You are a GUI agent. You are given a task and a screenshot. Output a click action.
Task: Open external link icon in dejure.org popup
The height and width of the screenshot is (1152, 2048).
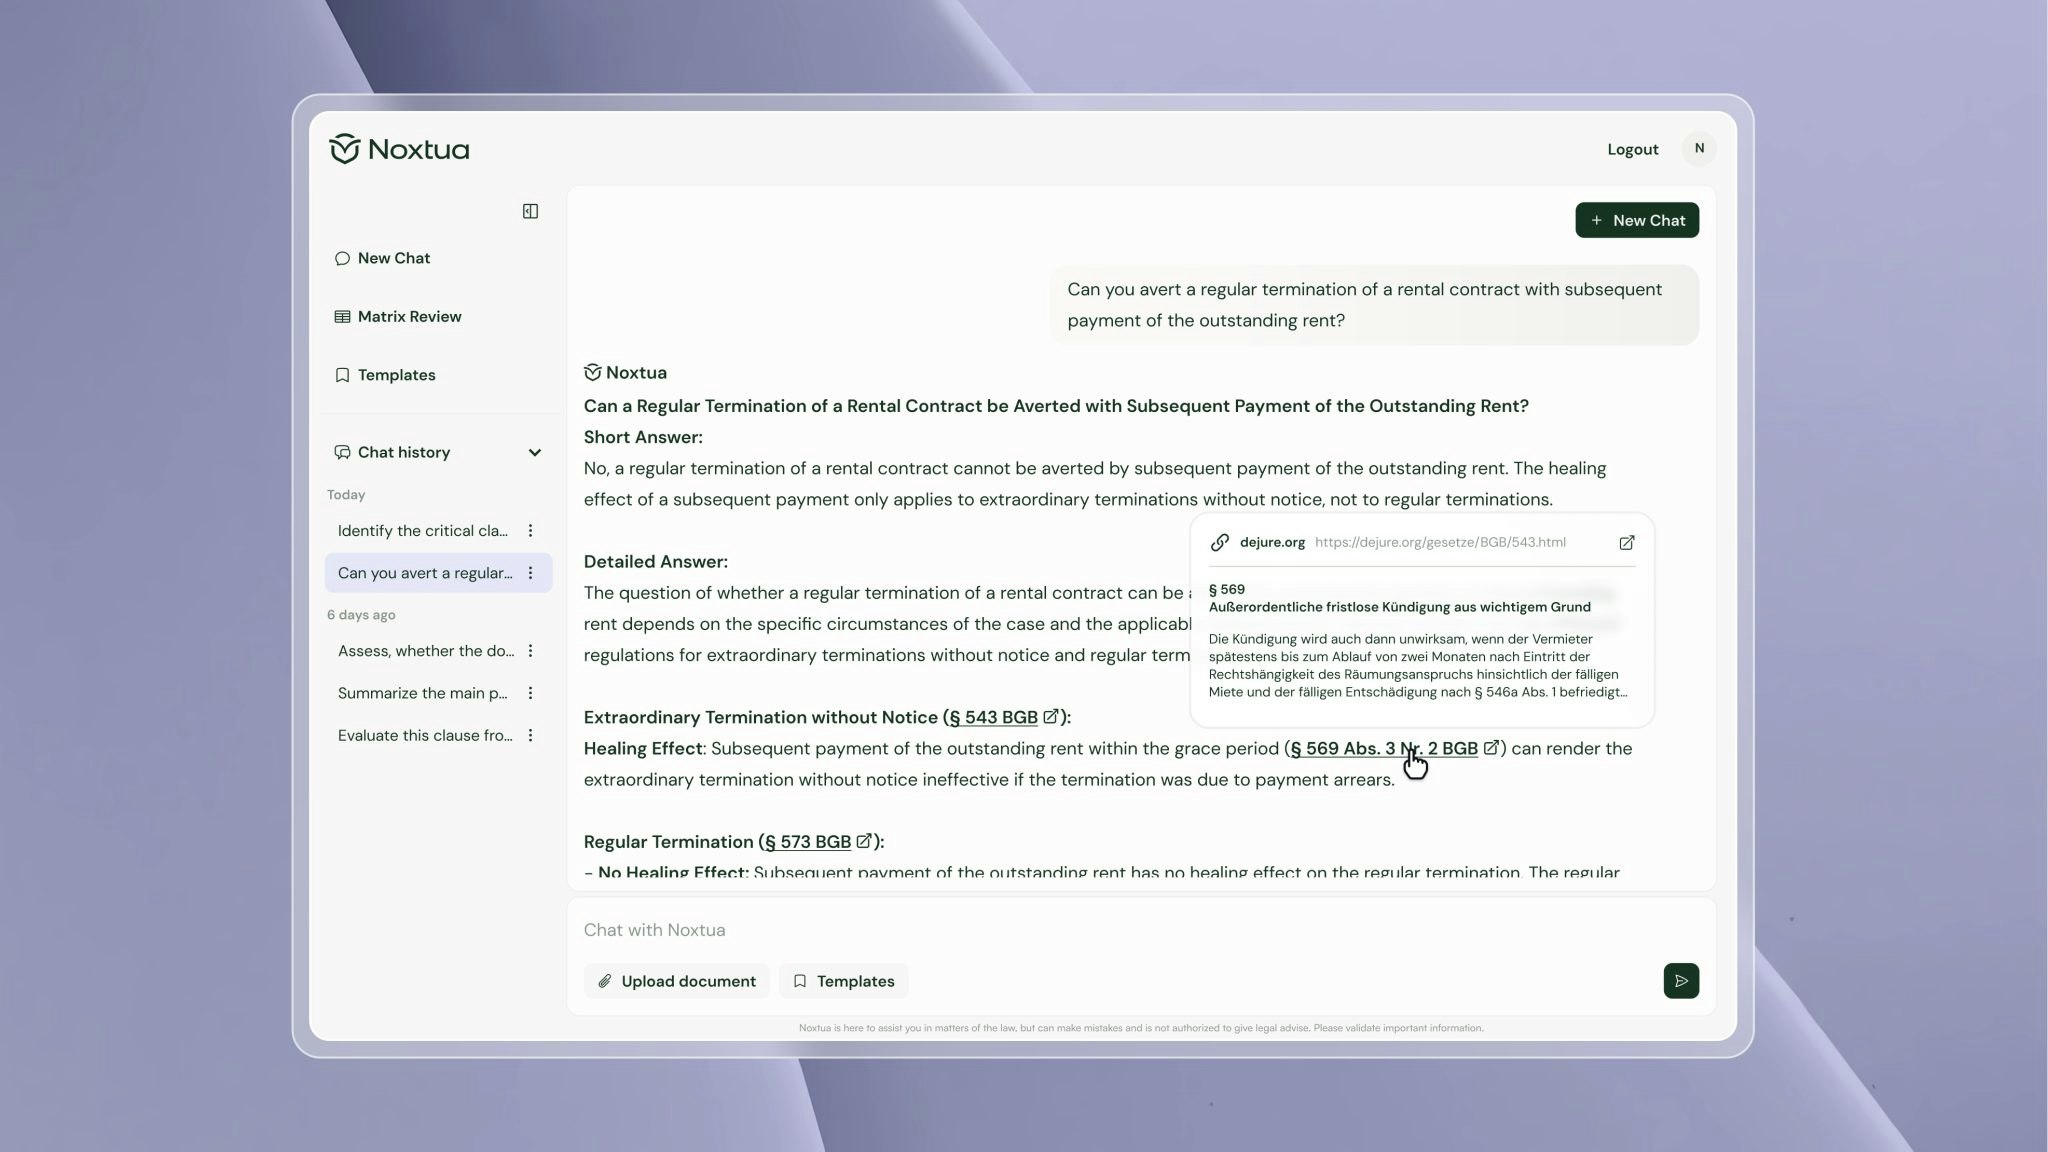pyautogui.click(x=1626, y=543)
